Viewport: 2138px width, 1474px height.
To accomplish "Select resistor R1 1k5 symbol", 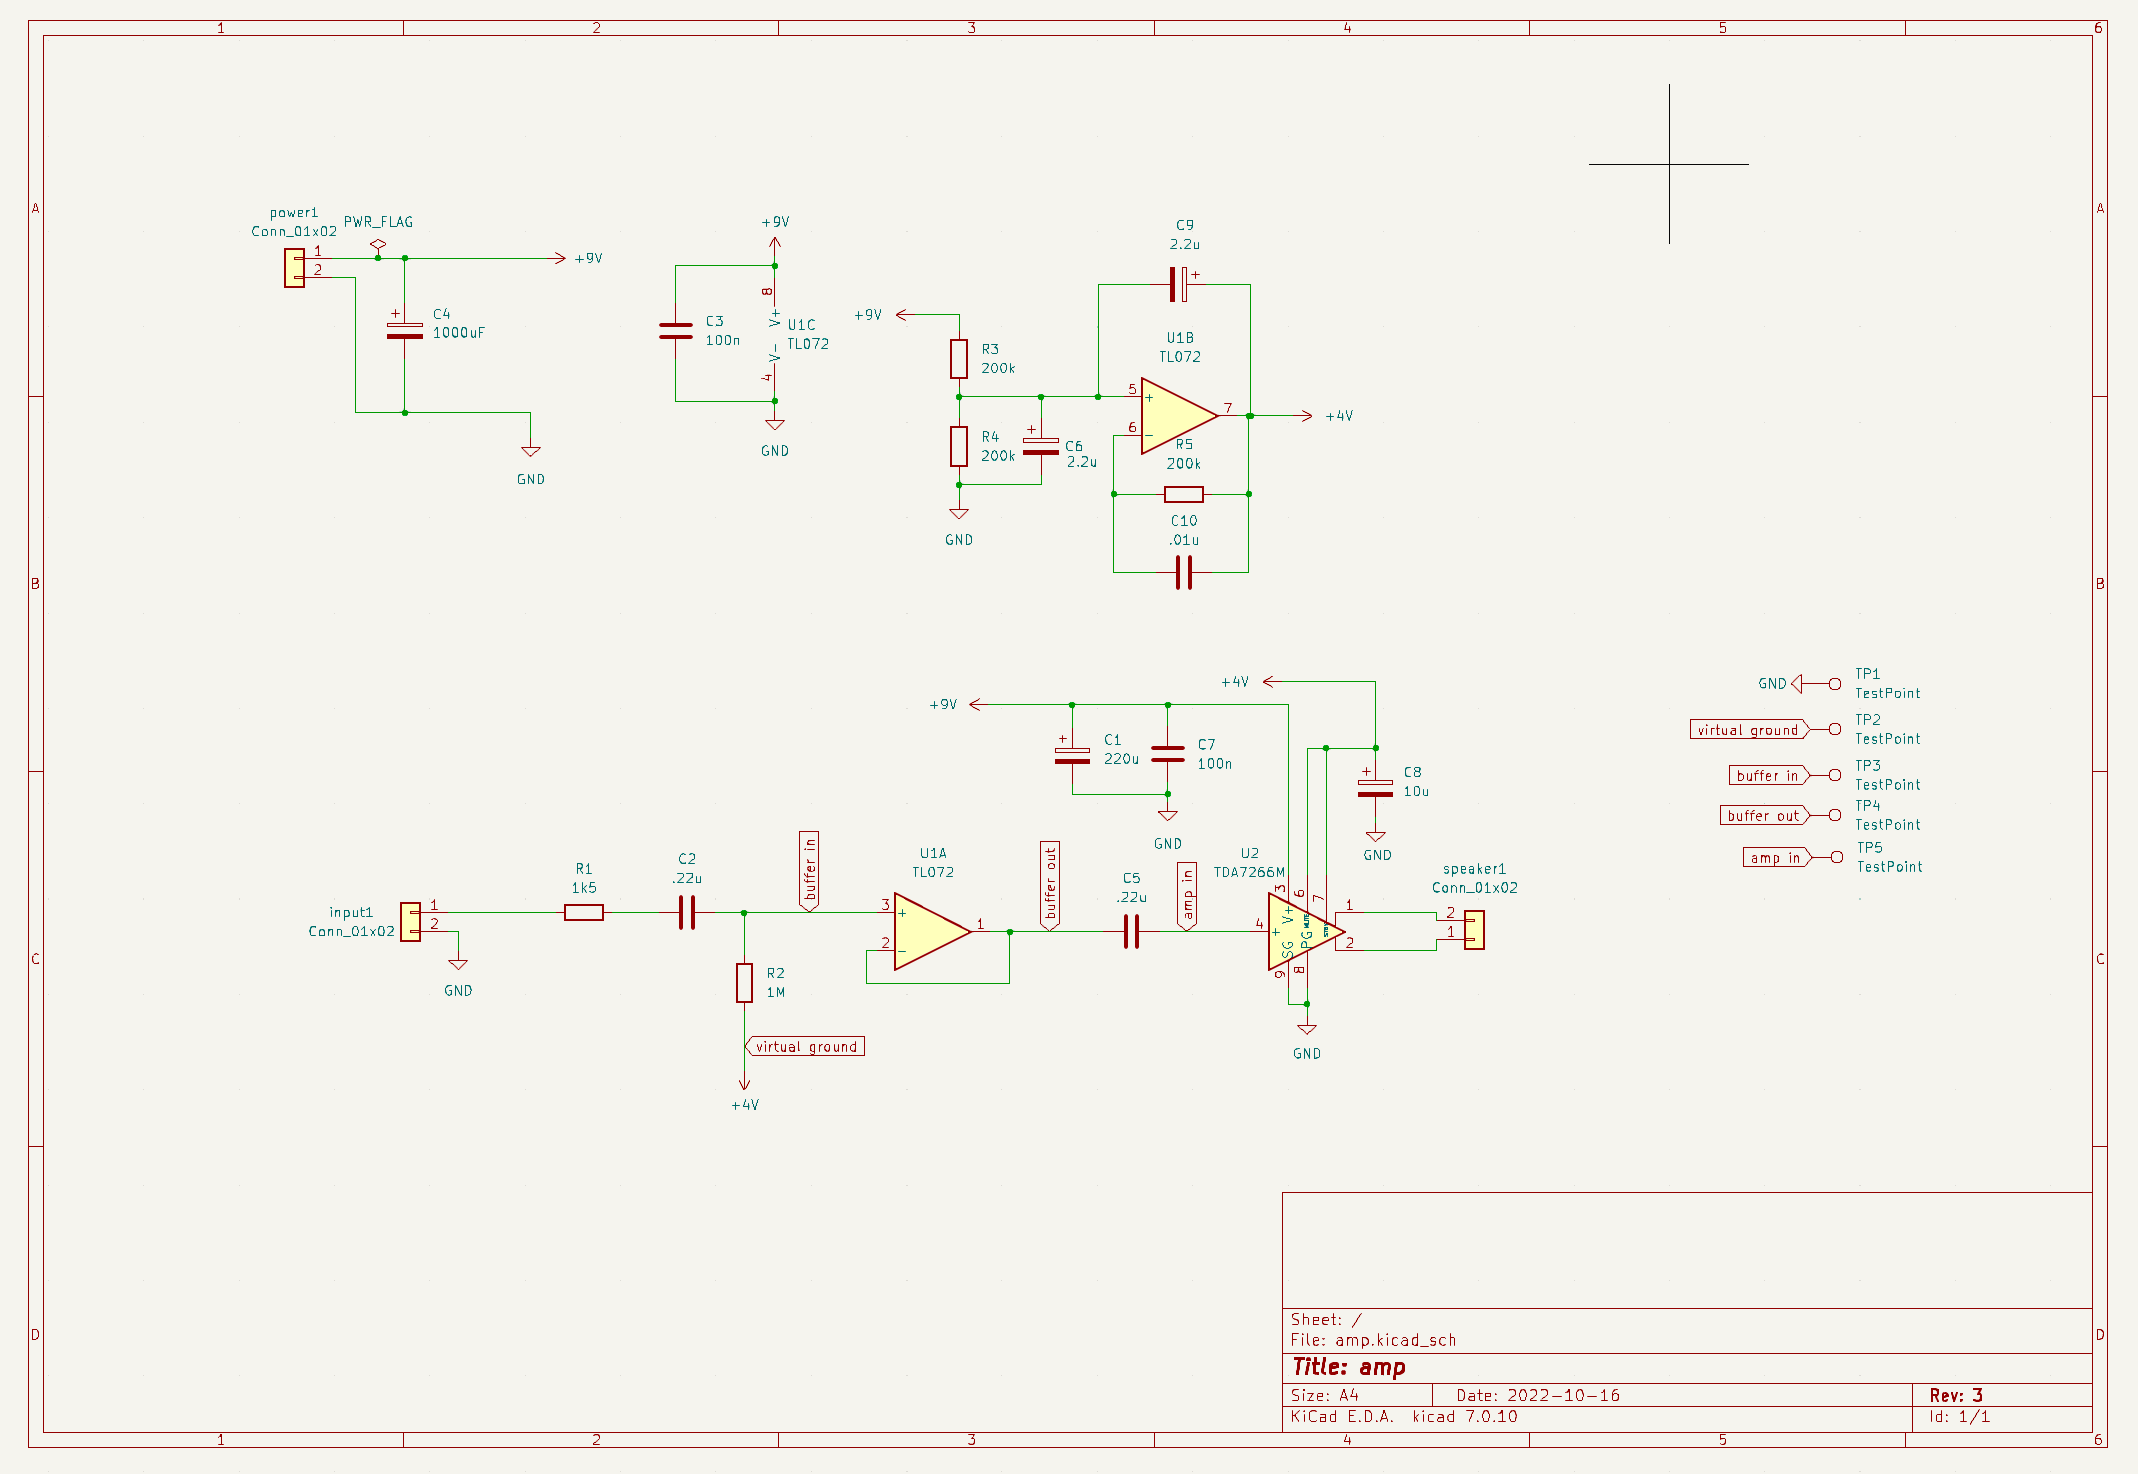I will 584,912.
